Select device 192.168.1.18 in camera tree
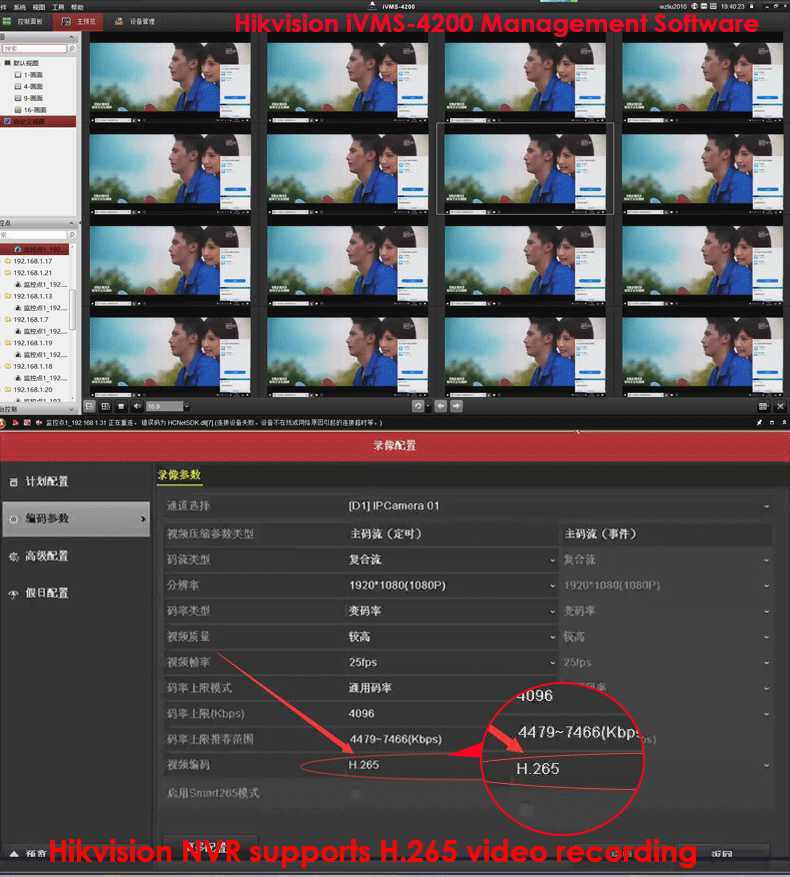Image resolution: width=790 pixels, height=877 pixels. (x=32, y=366)
